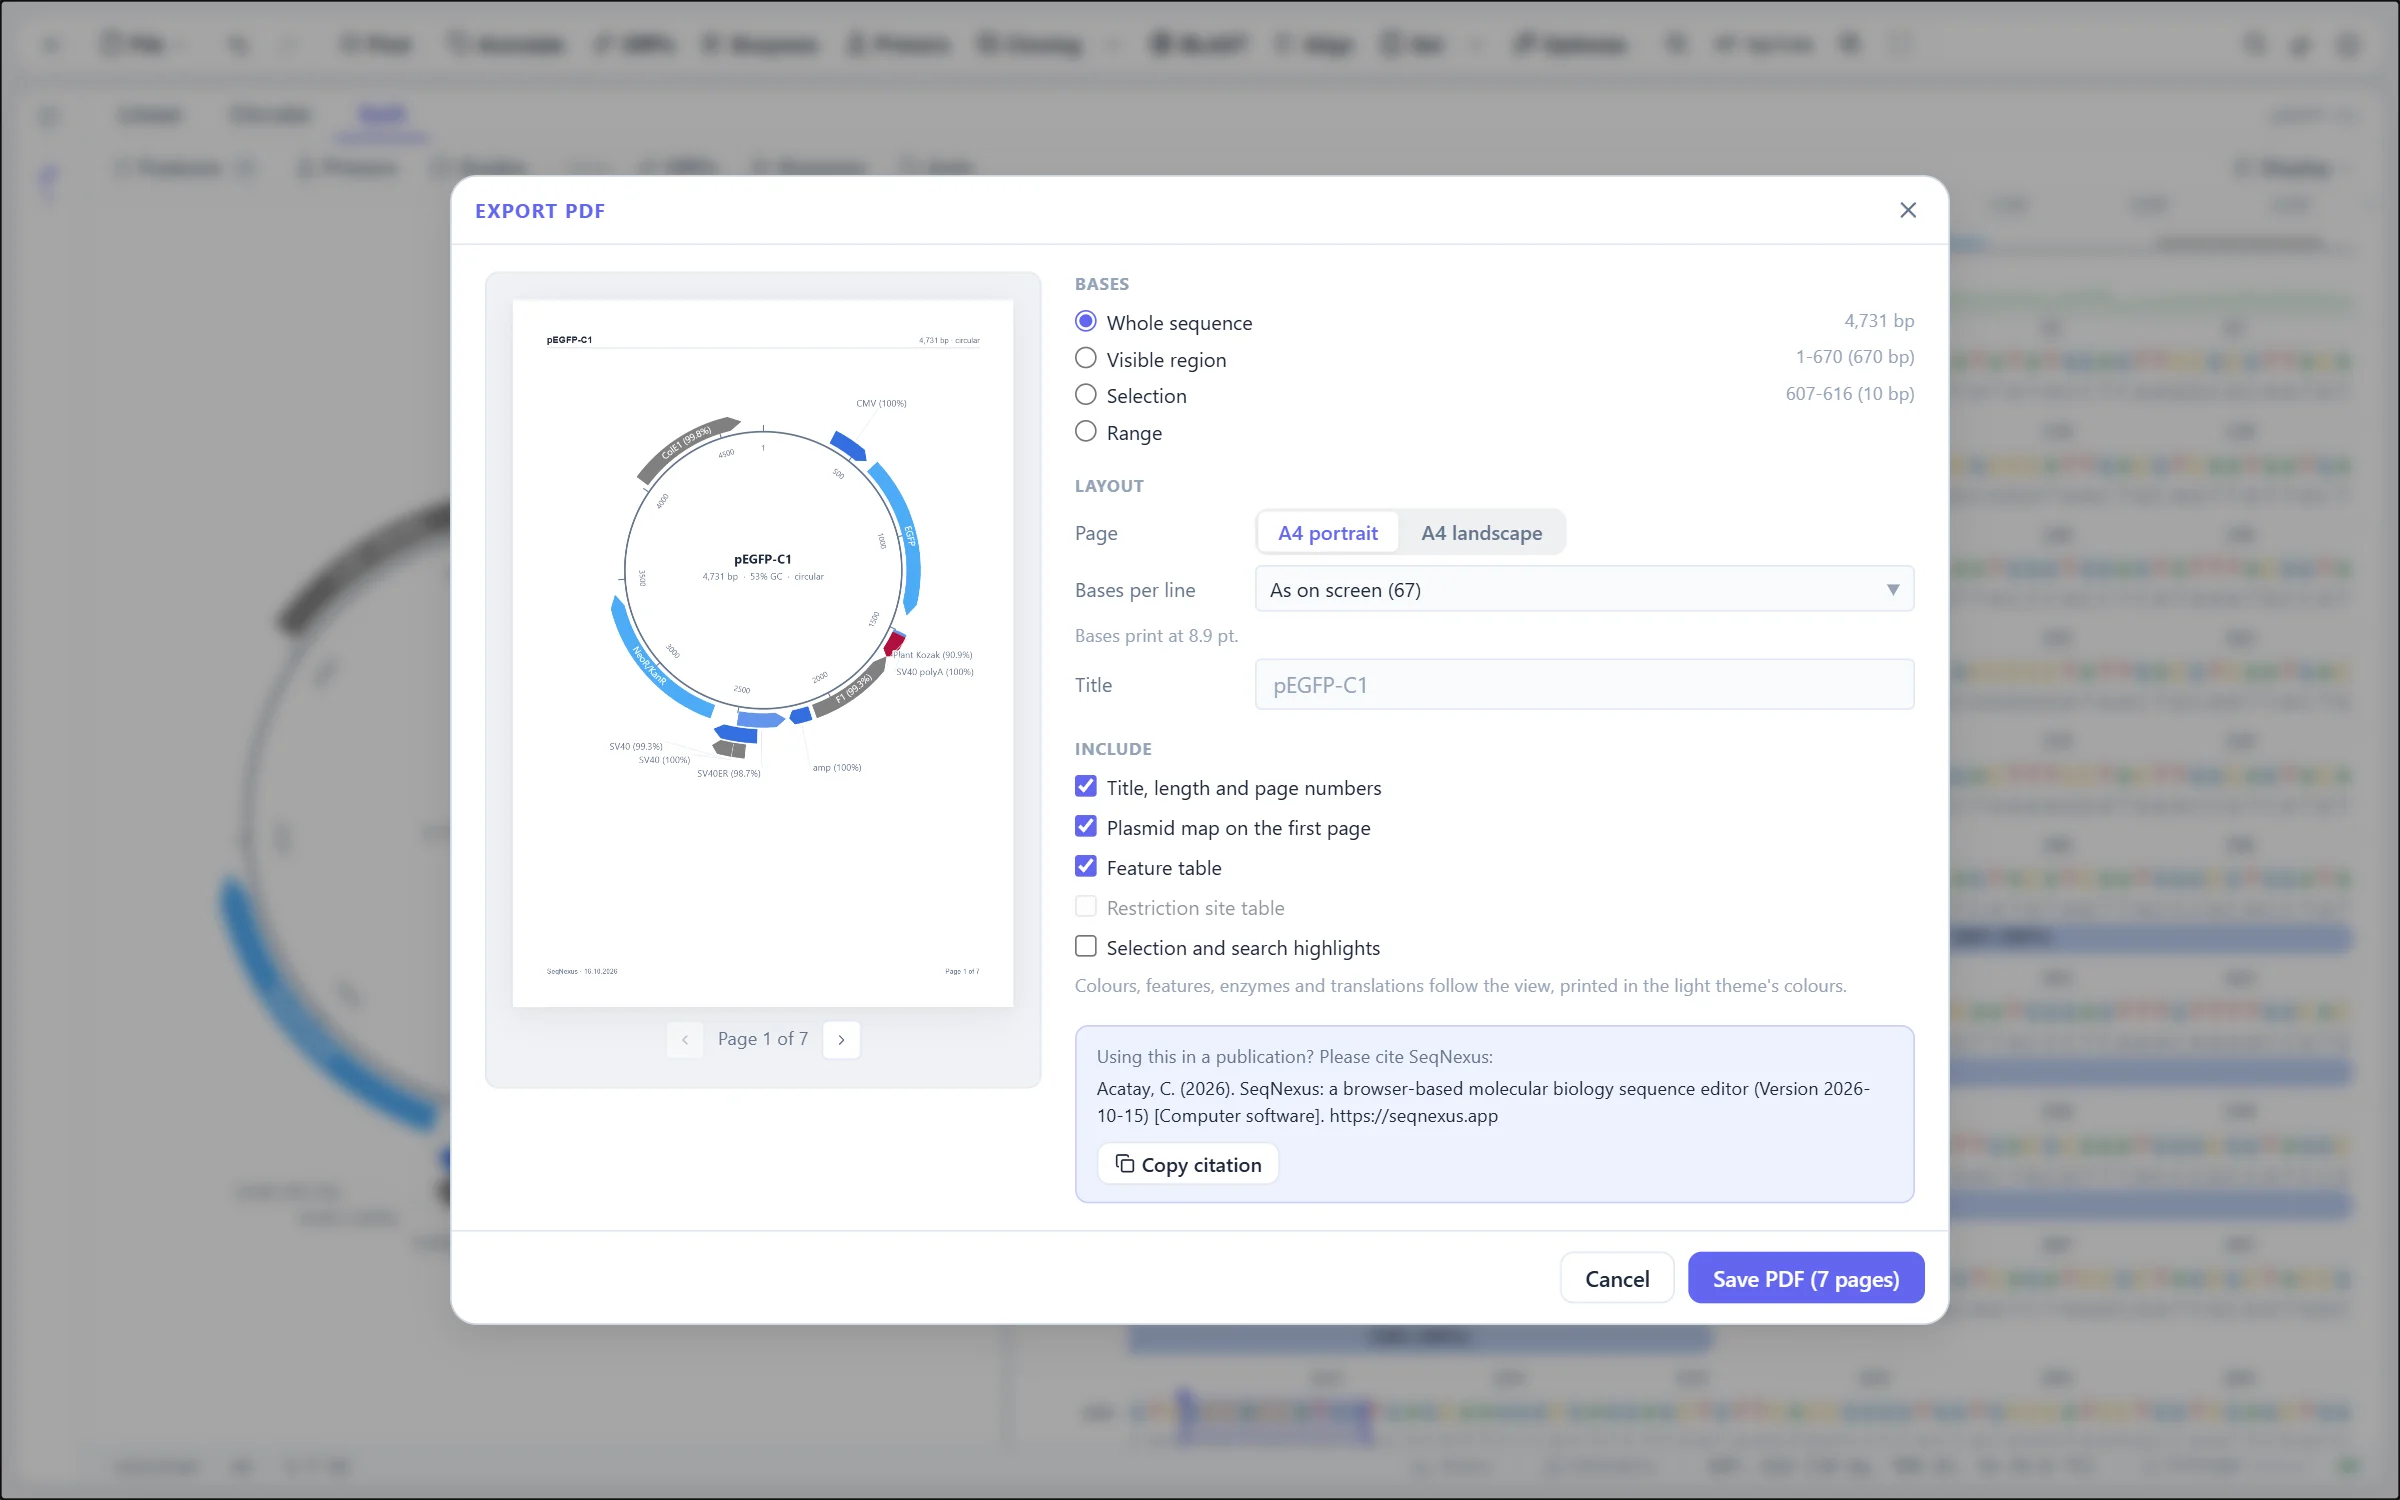This screenshot has height=1500, width=2400.
Task: Click the PDF page preview thumbnail
Action: (x=763, y=653)
